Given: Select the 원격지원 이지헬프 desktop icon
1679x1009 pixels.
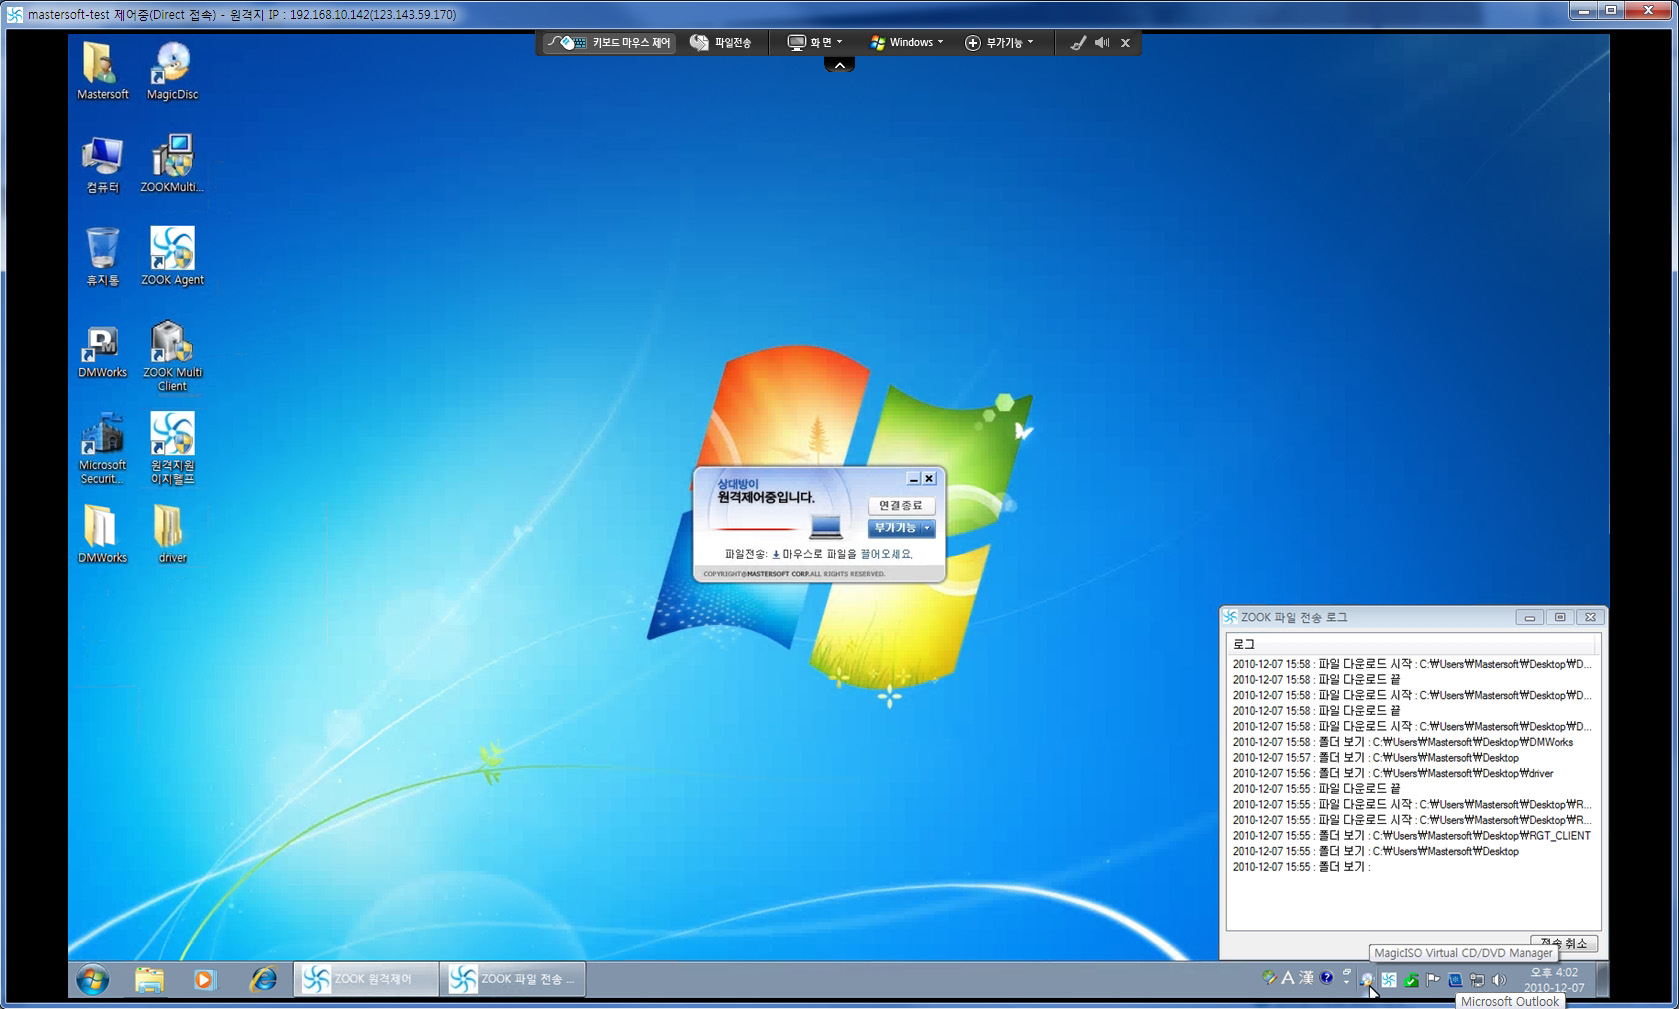Looking at the screenshot, I should point(172,449).
